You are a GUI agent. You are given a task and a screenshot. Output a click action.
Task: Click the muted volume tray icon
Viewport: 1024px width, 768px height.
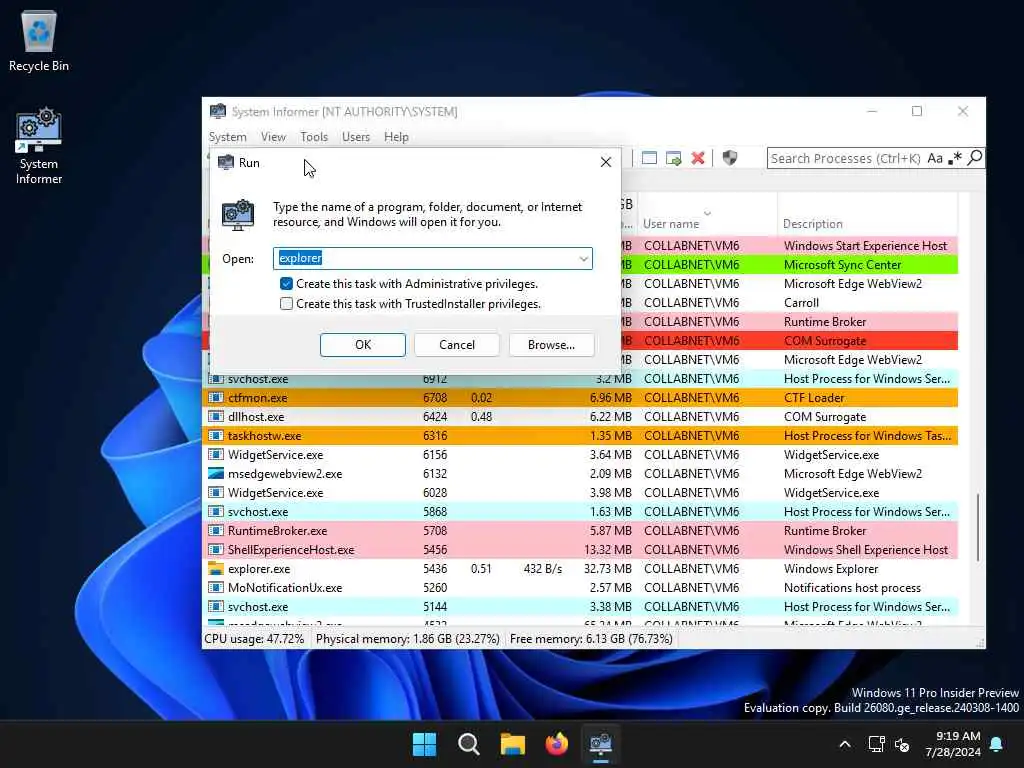click(x=903, y=744)
